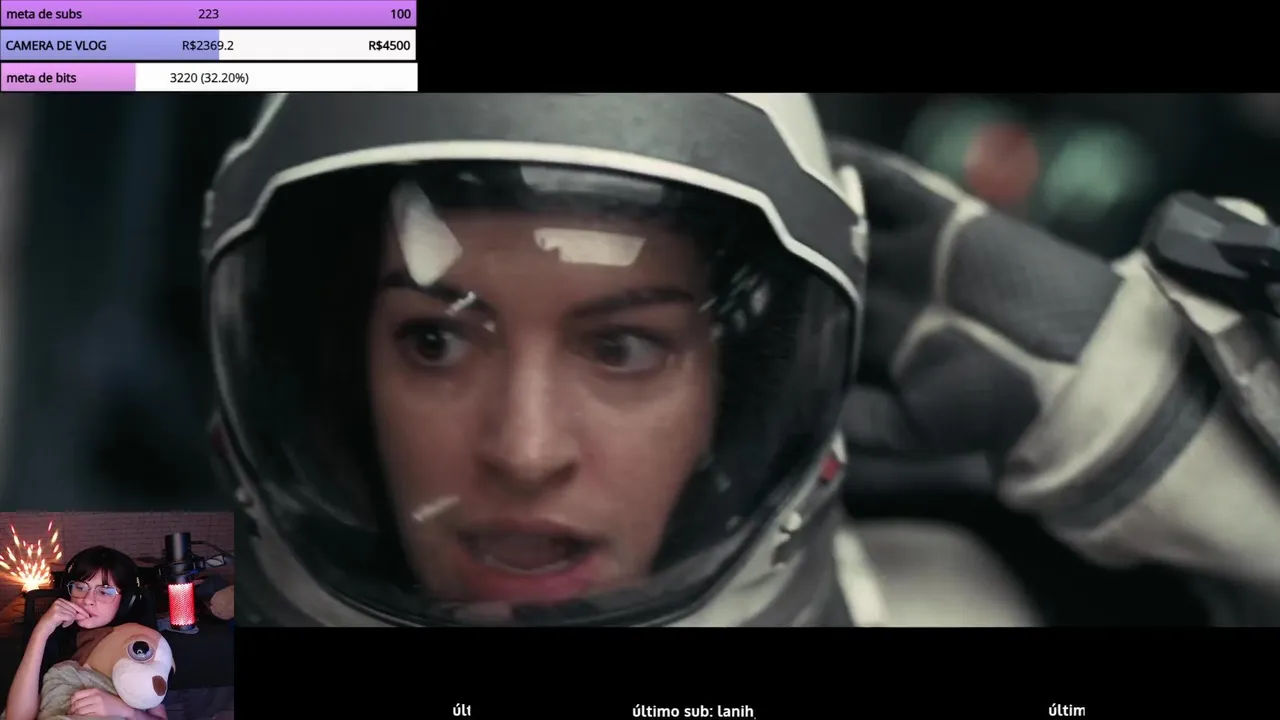The width and height of the screenshot is (1280, 720).
Task: Click the 100 subs goal number
Action: point(400,14)
